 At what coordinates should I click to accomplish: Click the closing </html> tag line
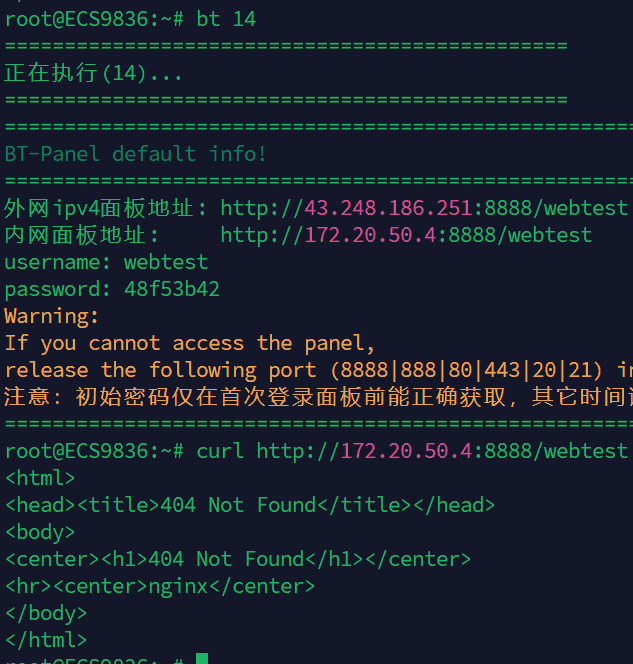pos(46,640)
